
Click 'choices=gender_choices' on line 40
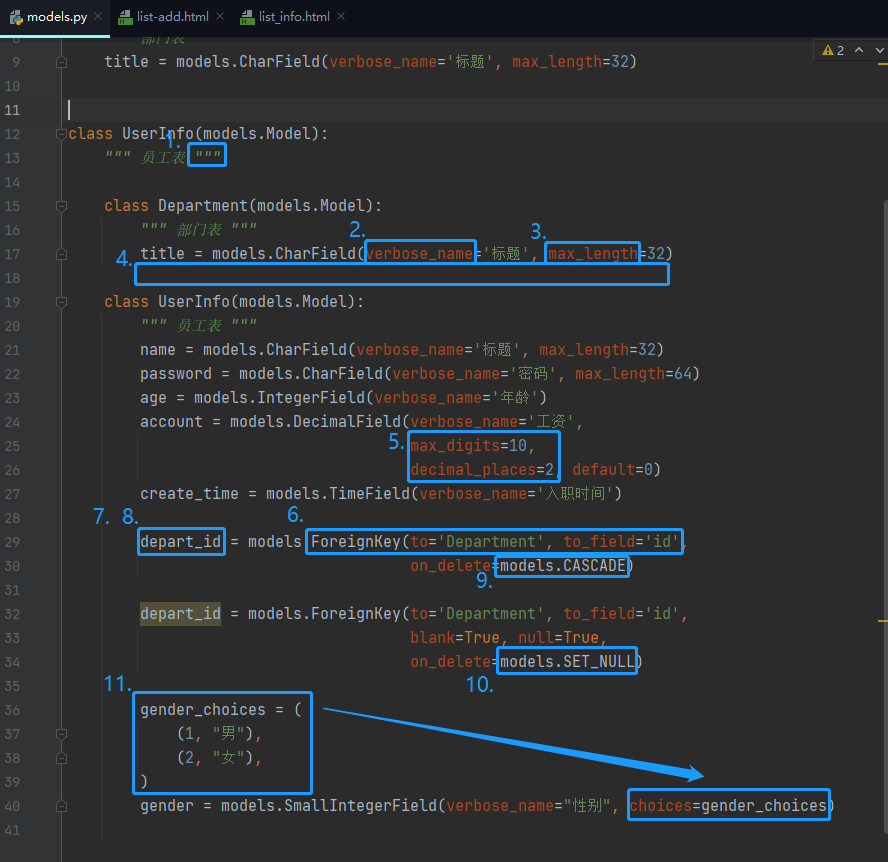click(x=728, y=806)
